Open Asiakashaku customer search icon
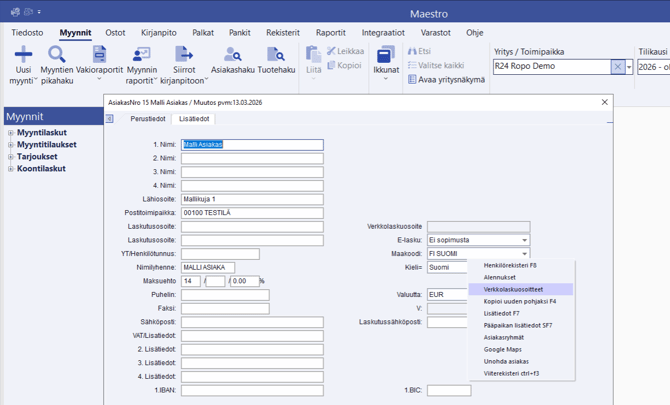 (x=232, y=55)
